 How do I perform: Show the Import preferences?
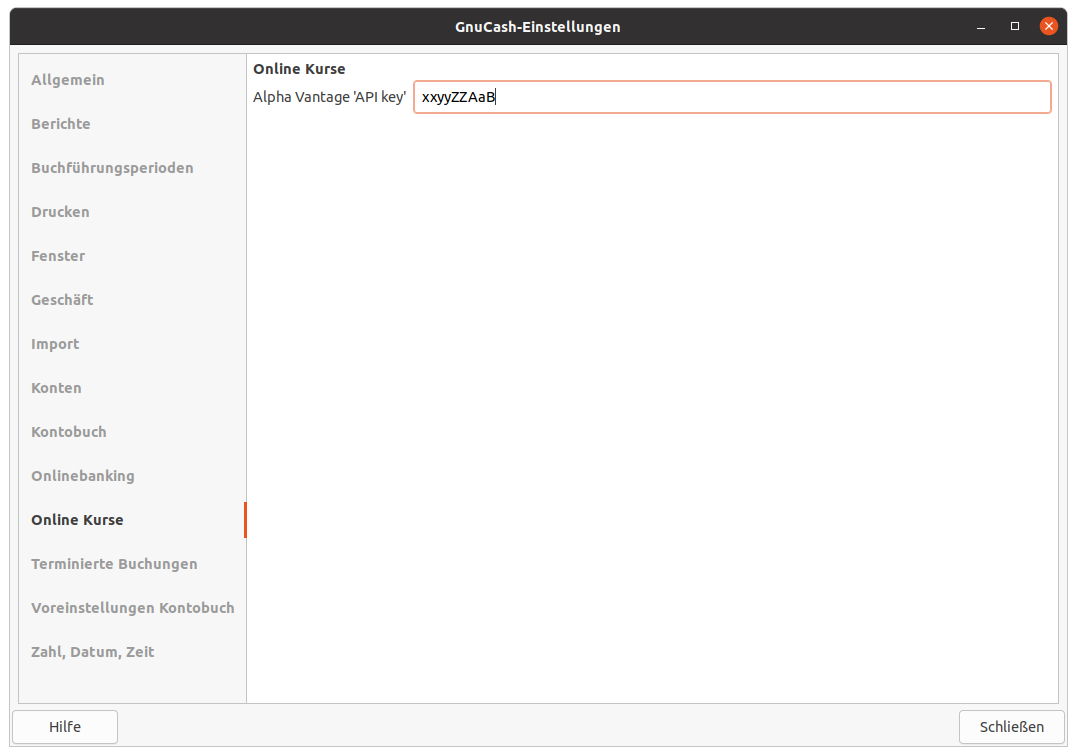(x=55, y=344)
